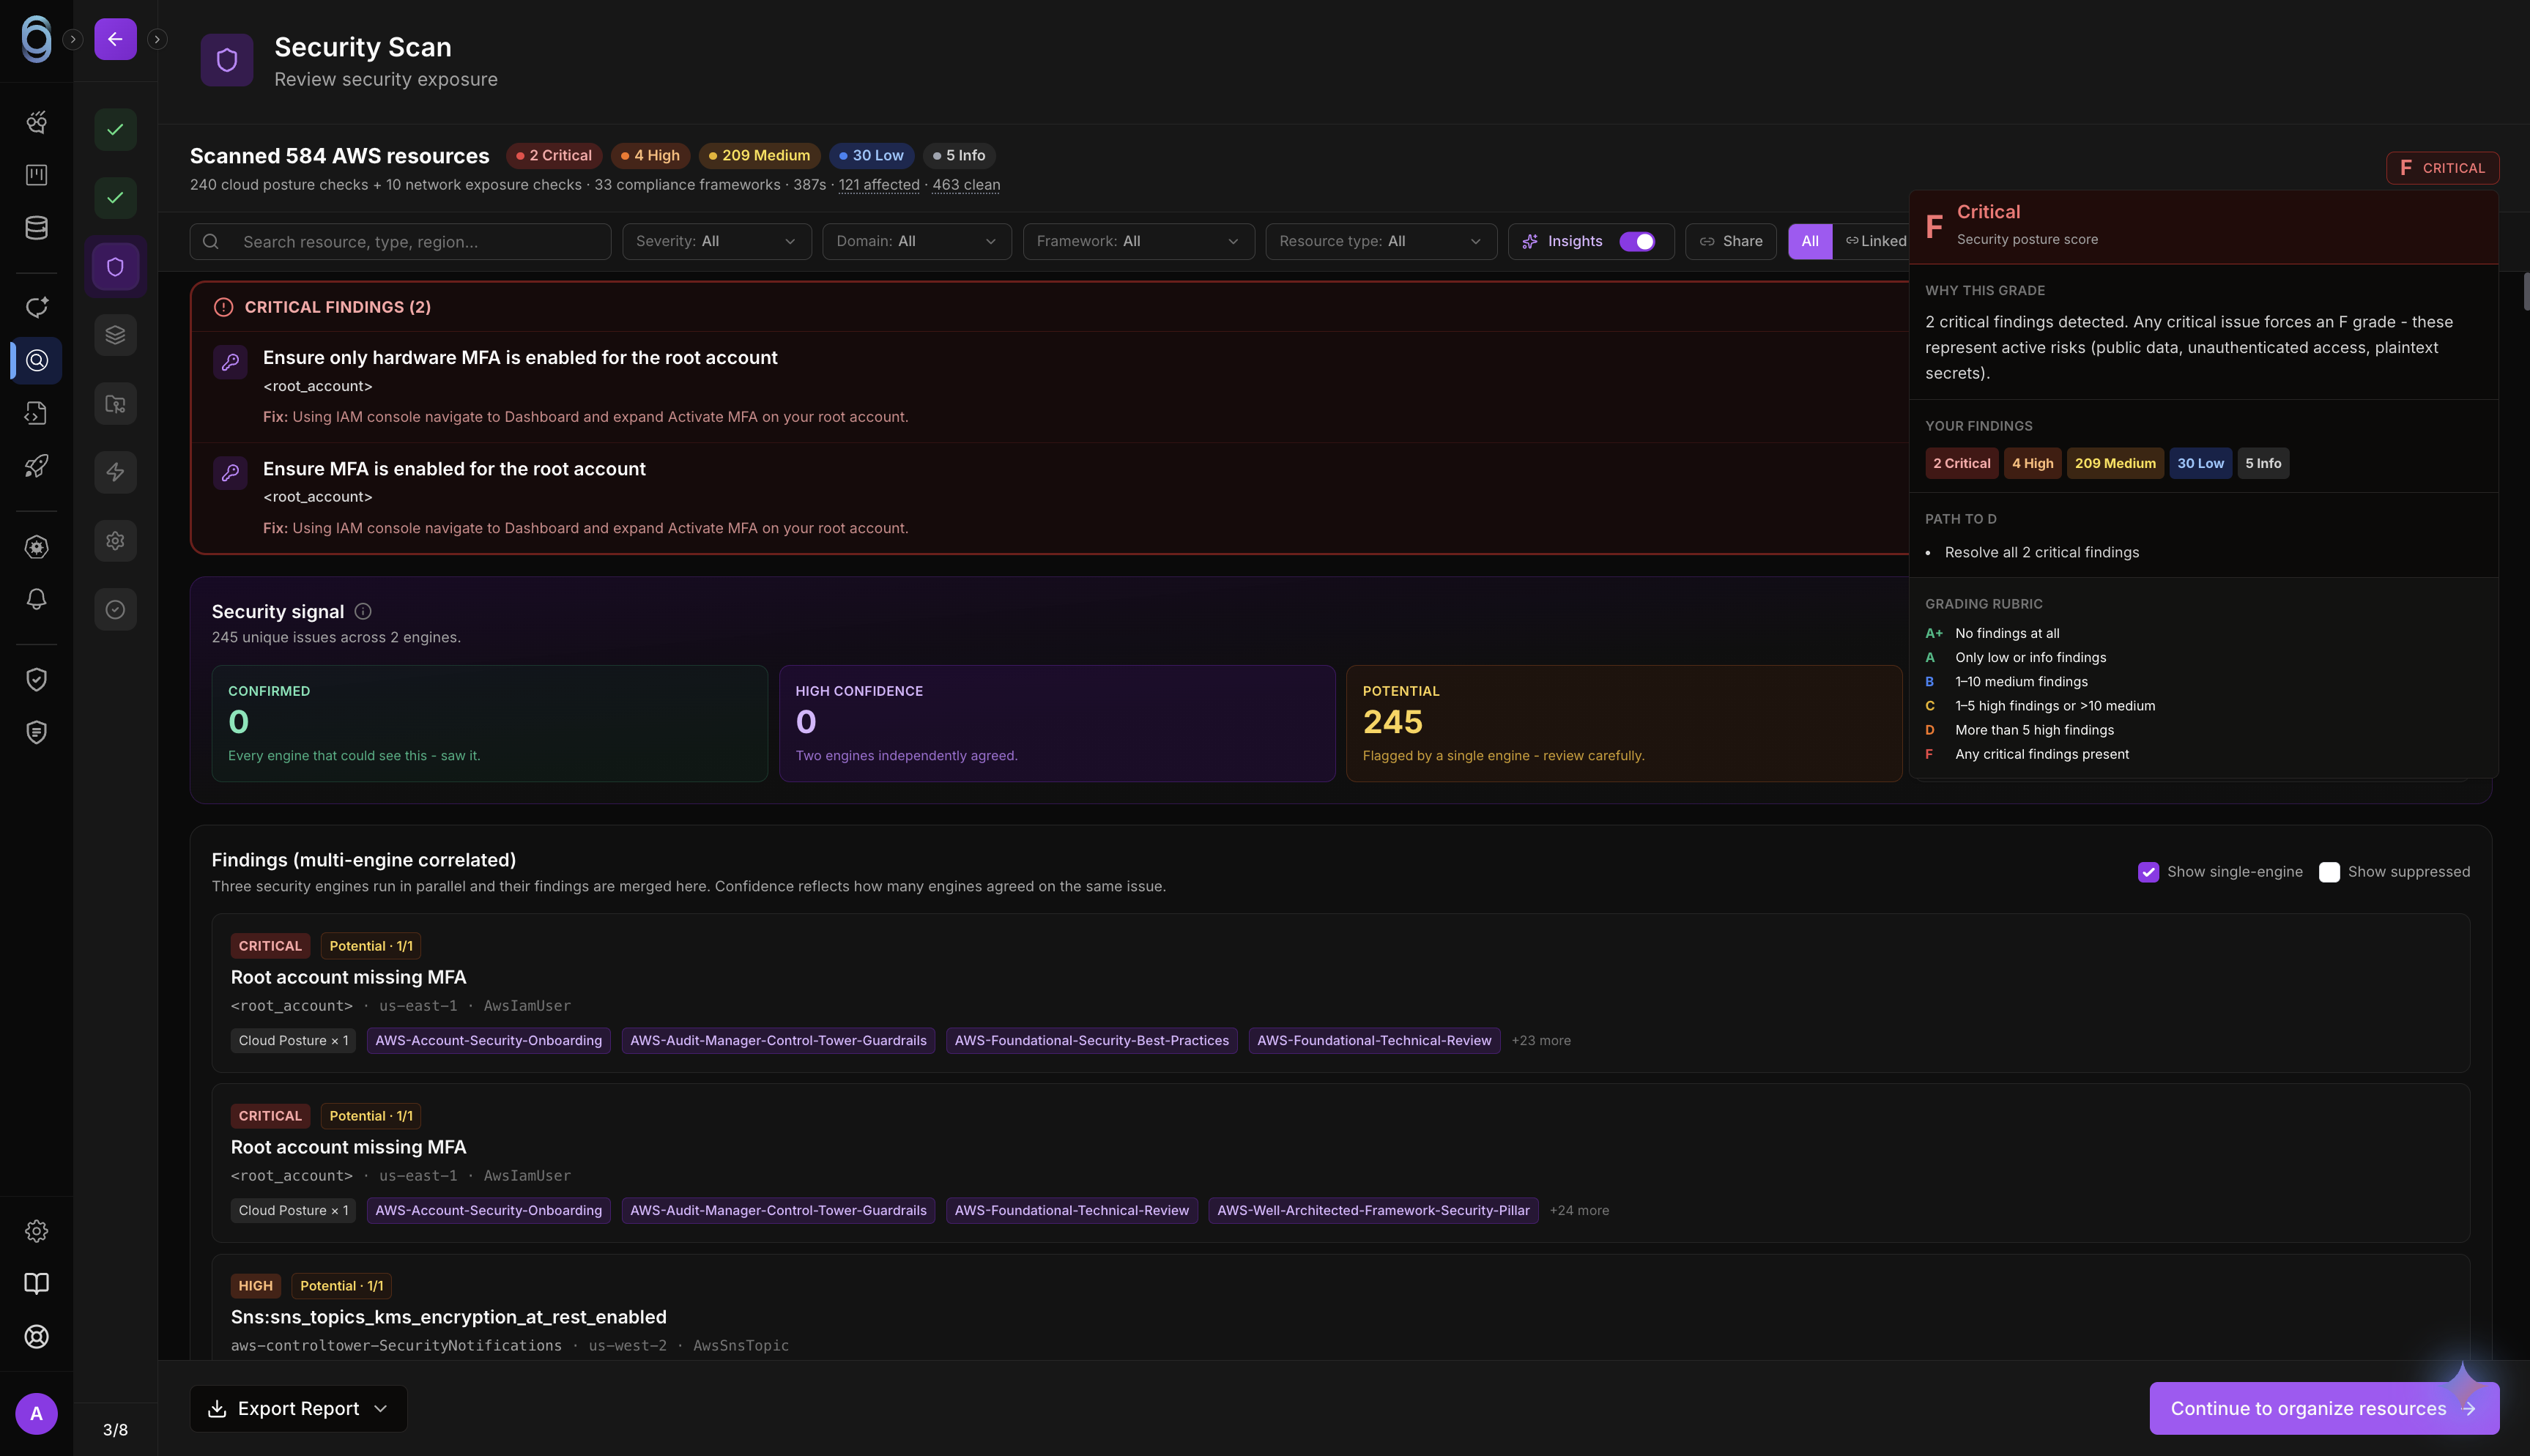
Task: Check the Show suppressed checkbox
Action: pyautogui.click(x=2329, y=872)
